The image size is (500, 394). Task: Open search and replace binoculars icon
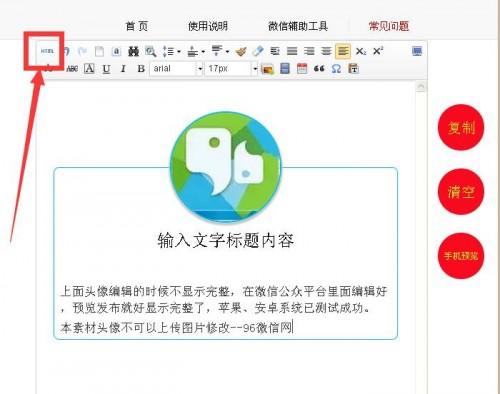coord(133,51)
